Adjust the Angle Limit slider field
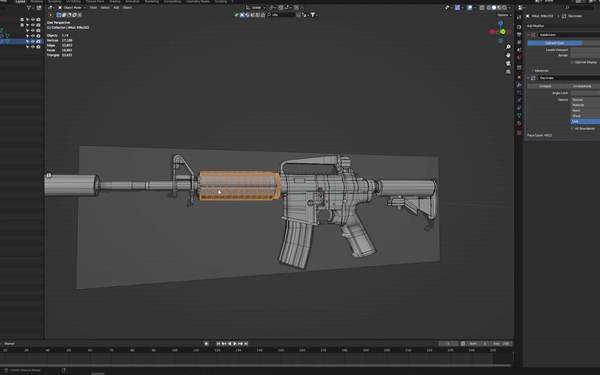The image size is (600, 375). pos(585,93)
